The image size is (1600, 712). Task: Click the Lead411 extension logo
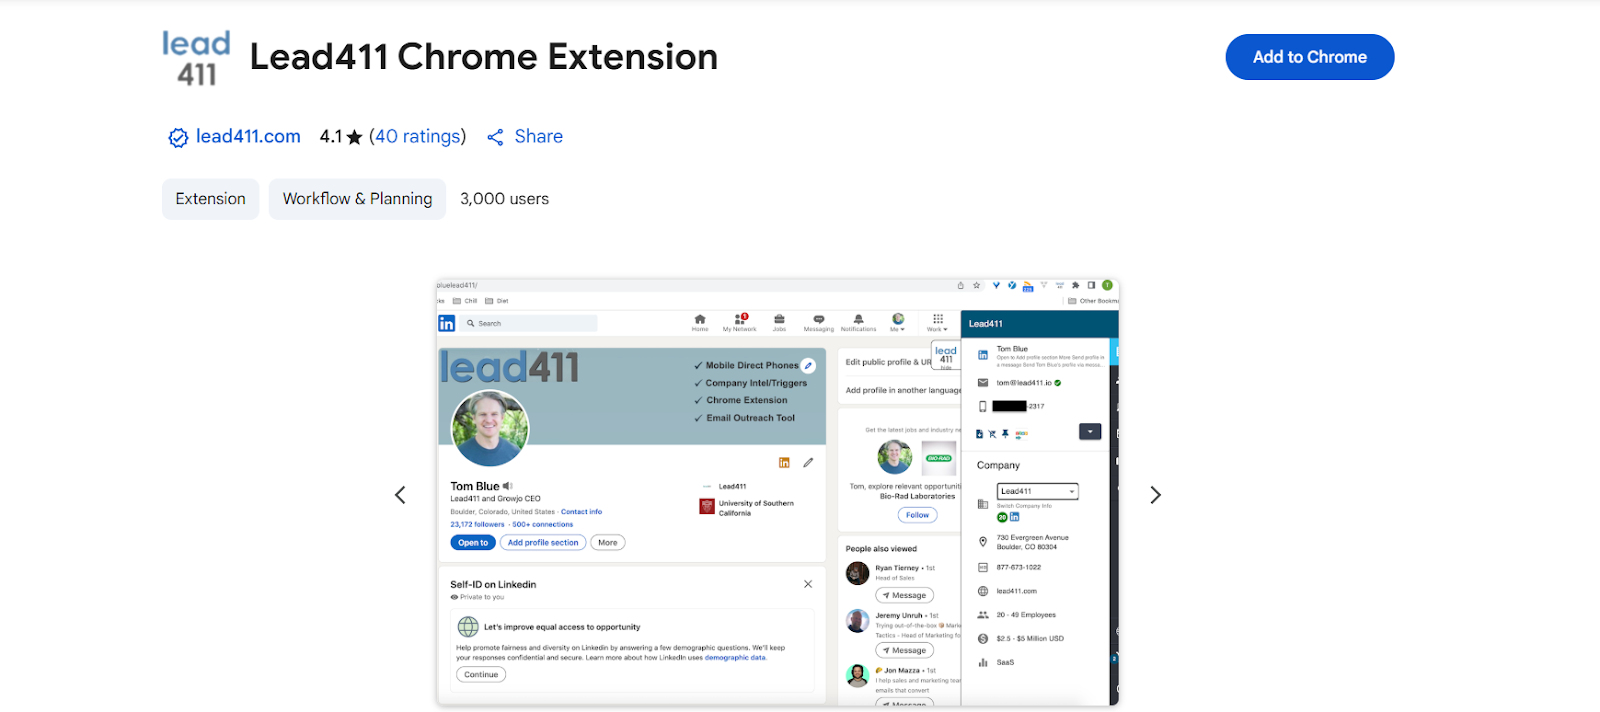[196, 58]
